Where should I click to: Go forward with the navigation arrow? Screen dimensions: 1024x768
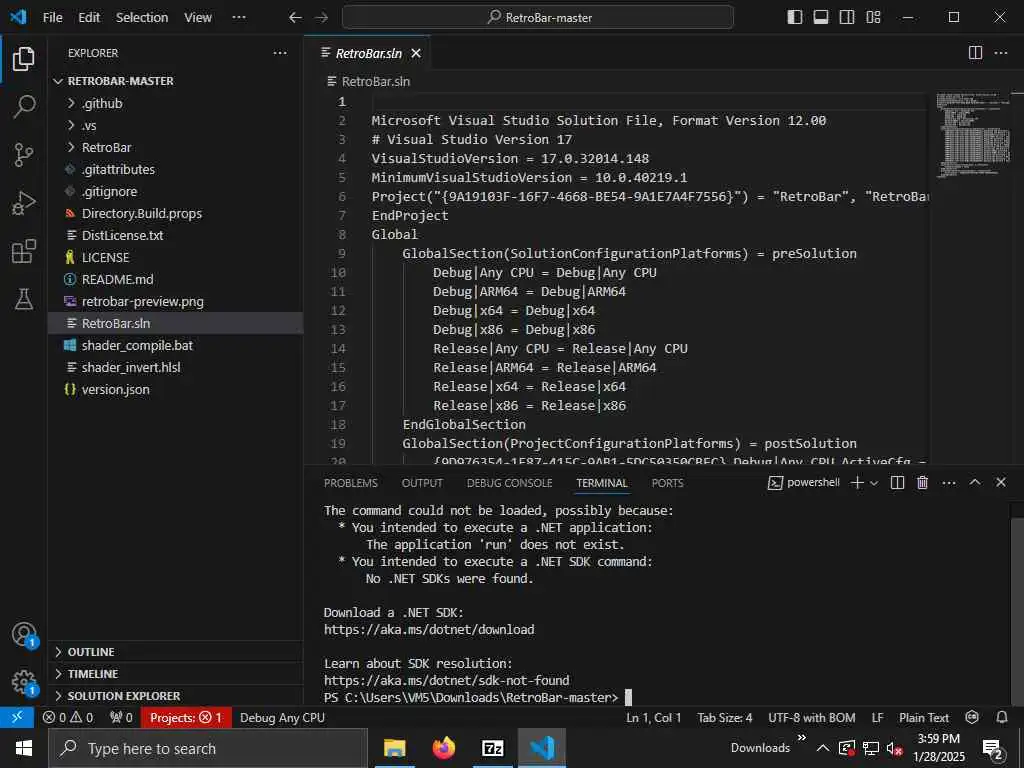click(321, 18)
